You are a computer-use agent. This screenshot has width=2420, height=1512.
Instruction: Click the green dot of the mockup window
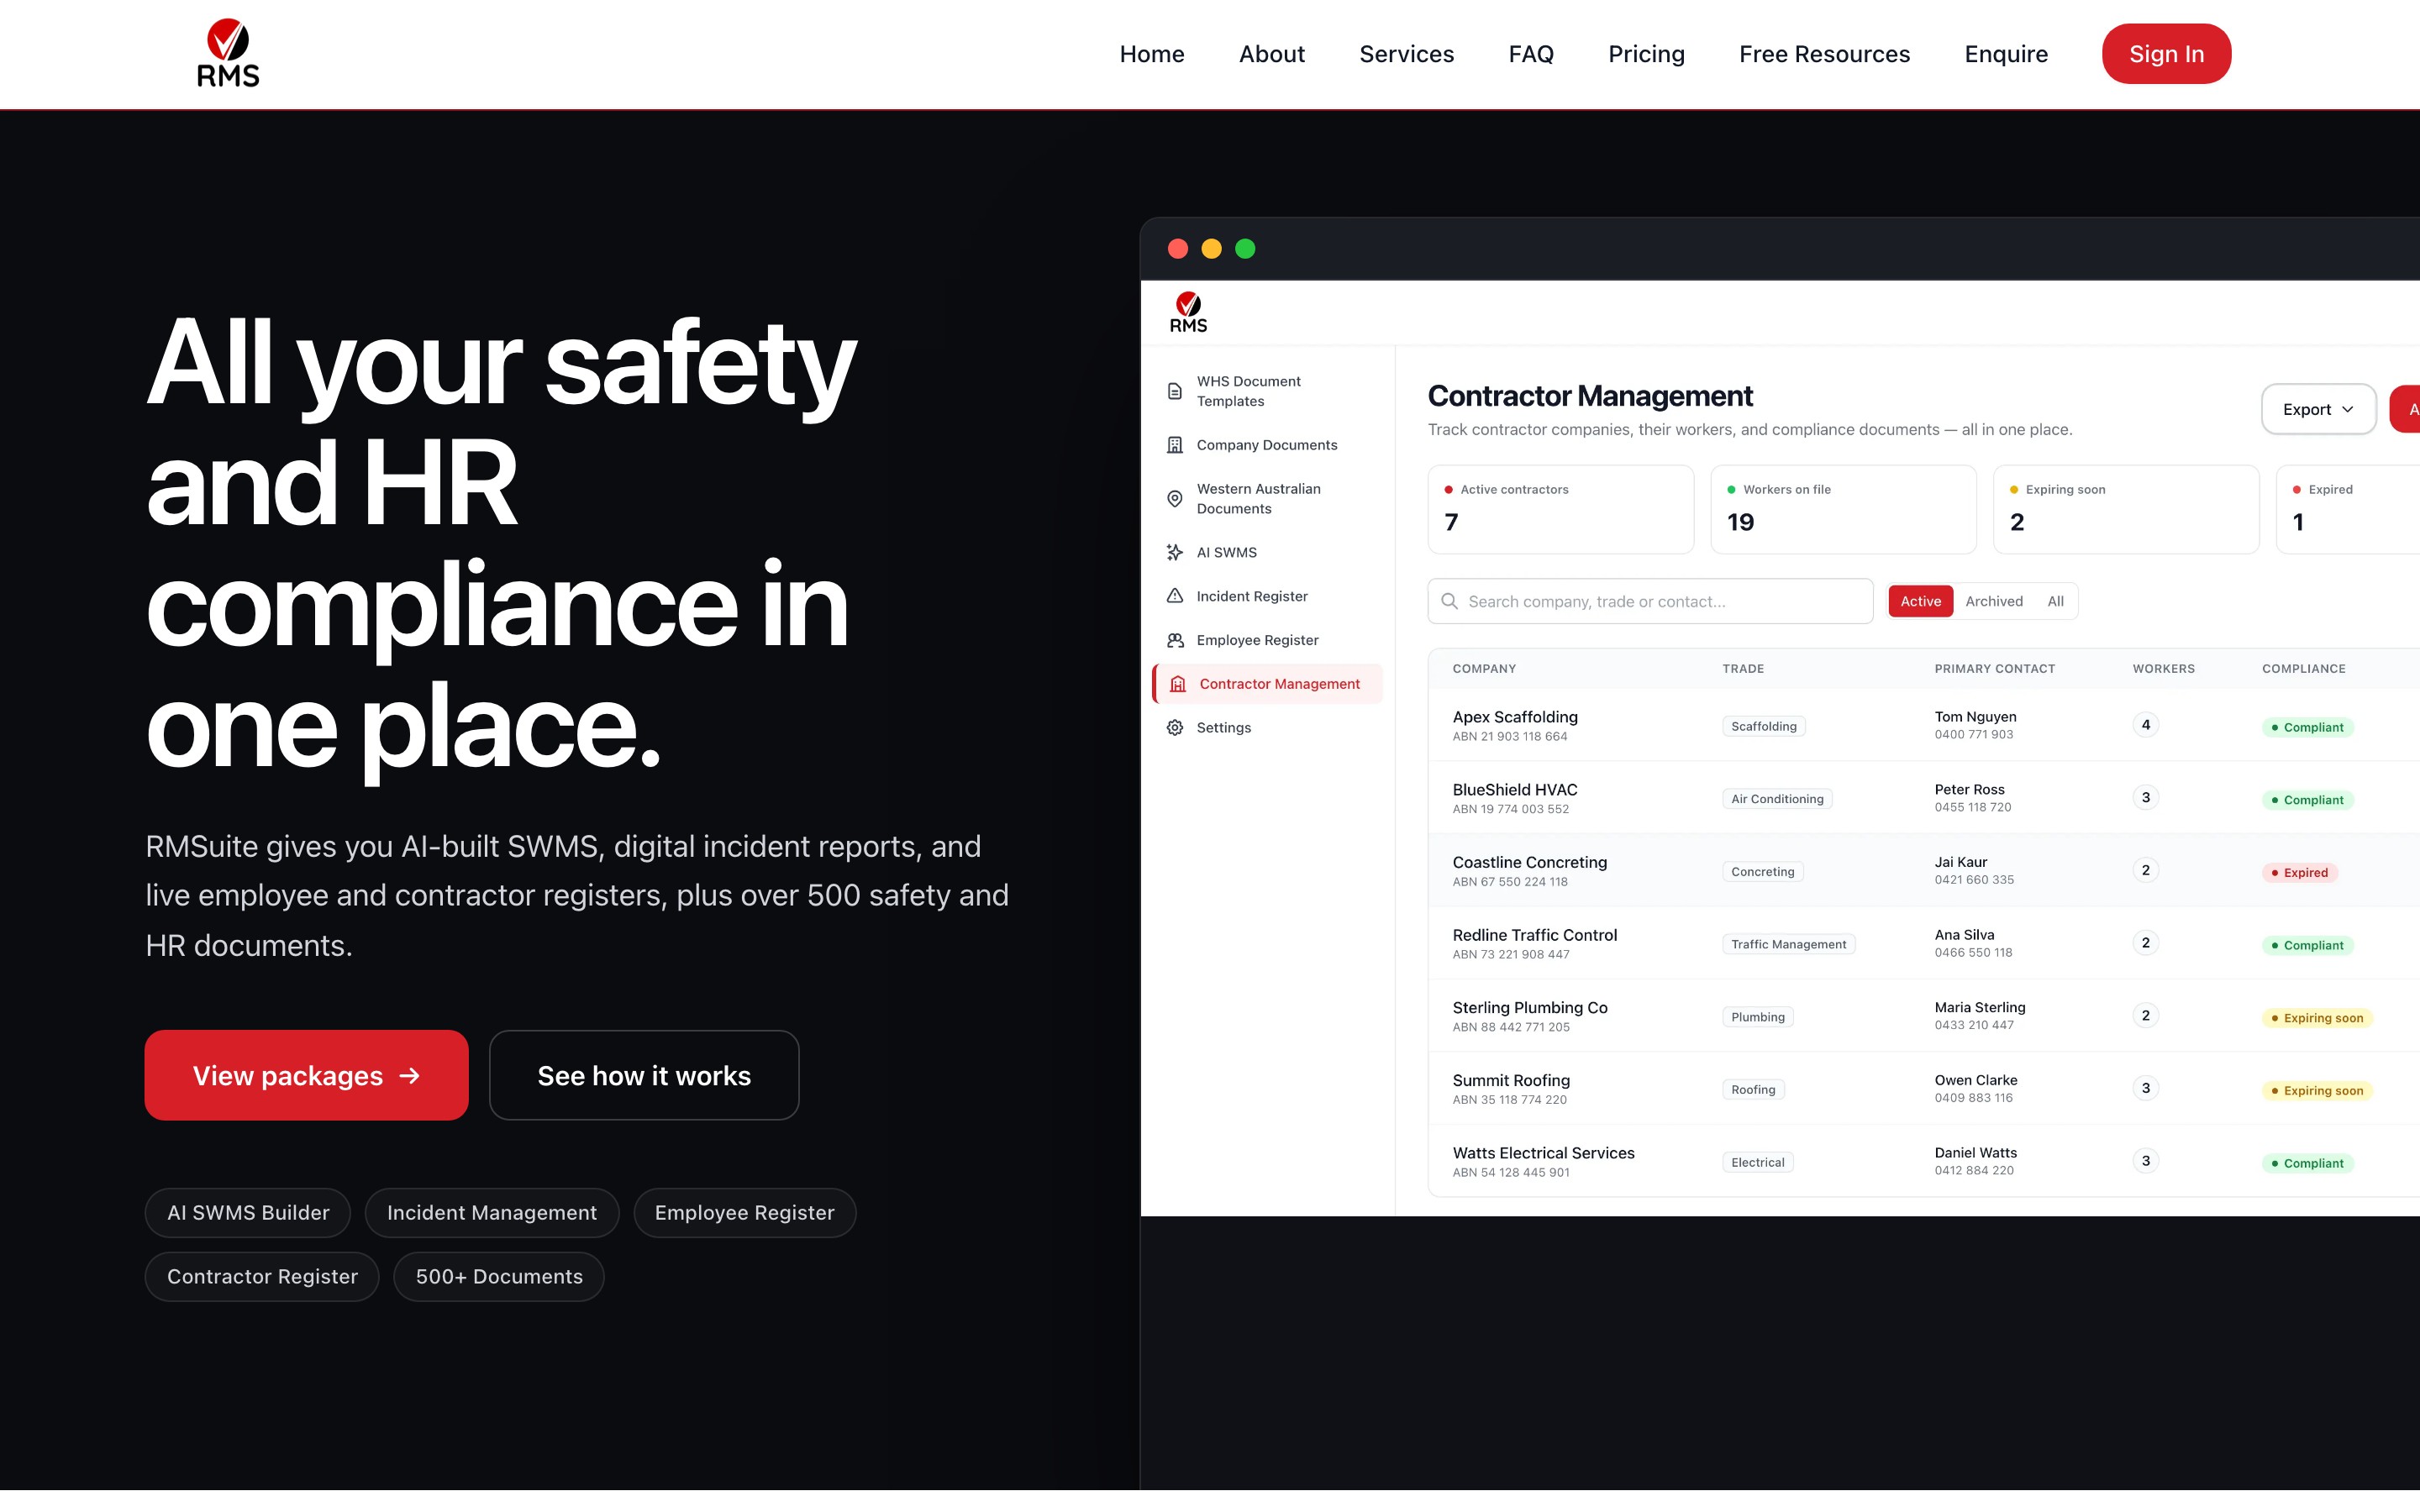point(1245,249)
